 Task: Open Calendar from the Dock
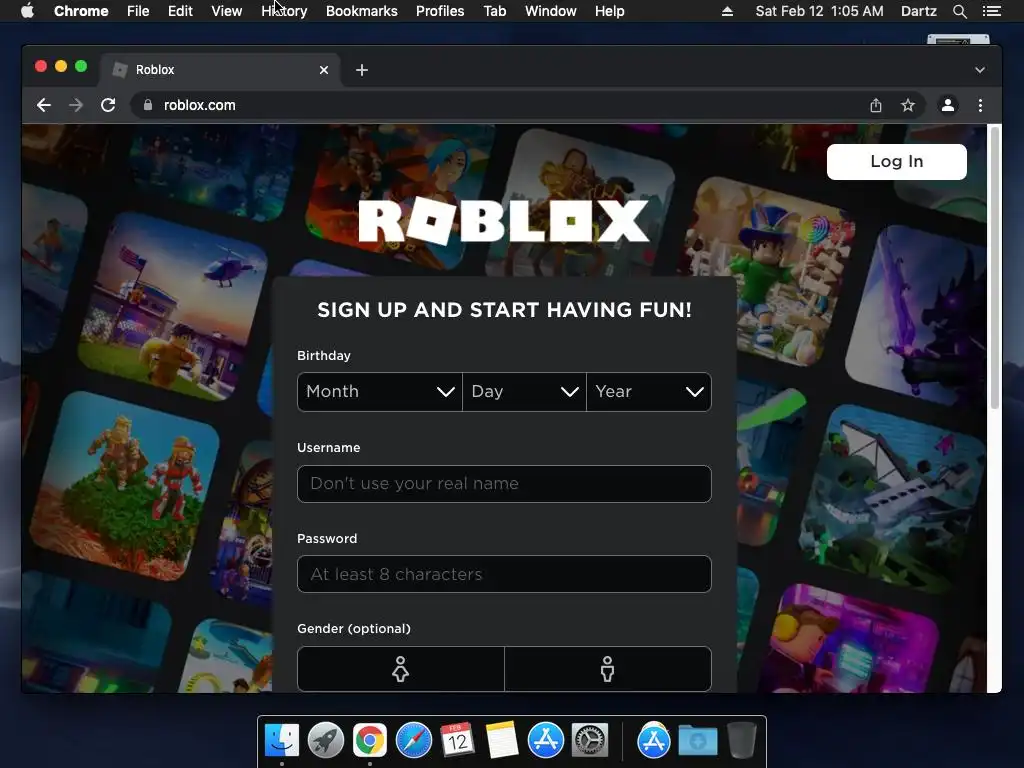tap(457, 740)
